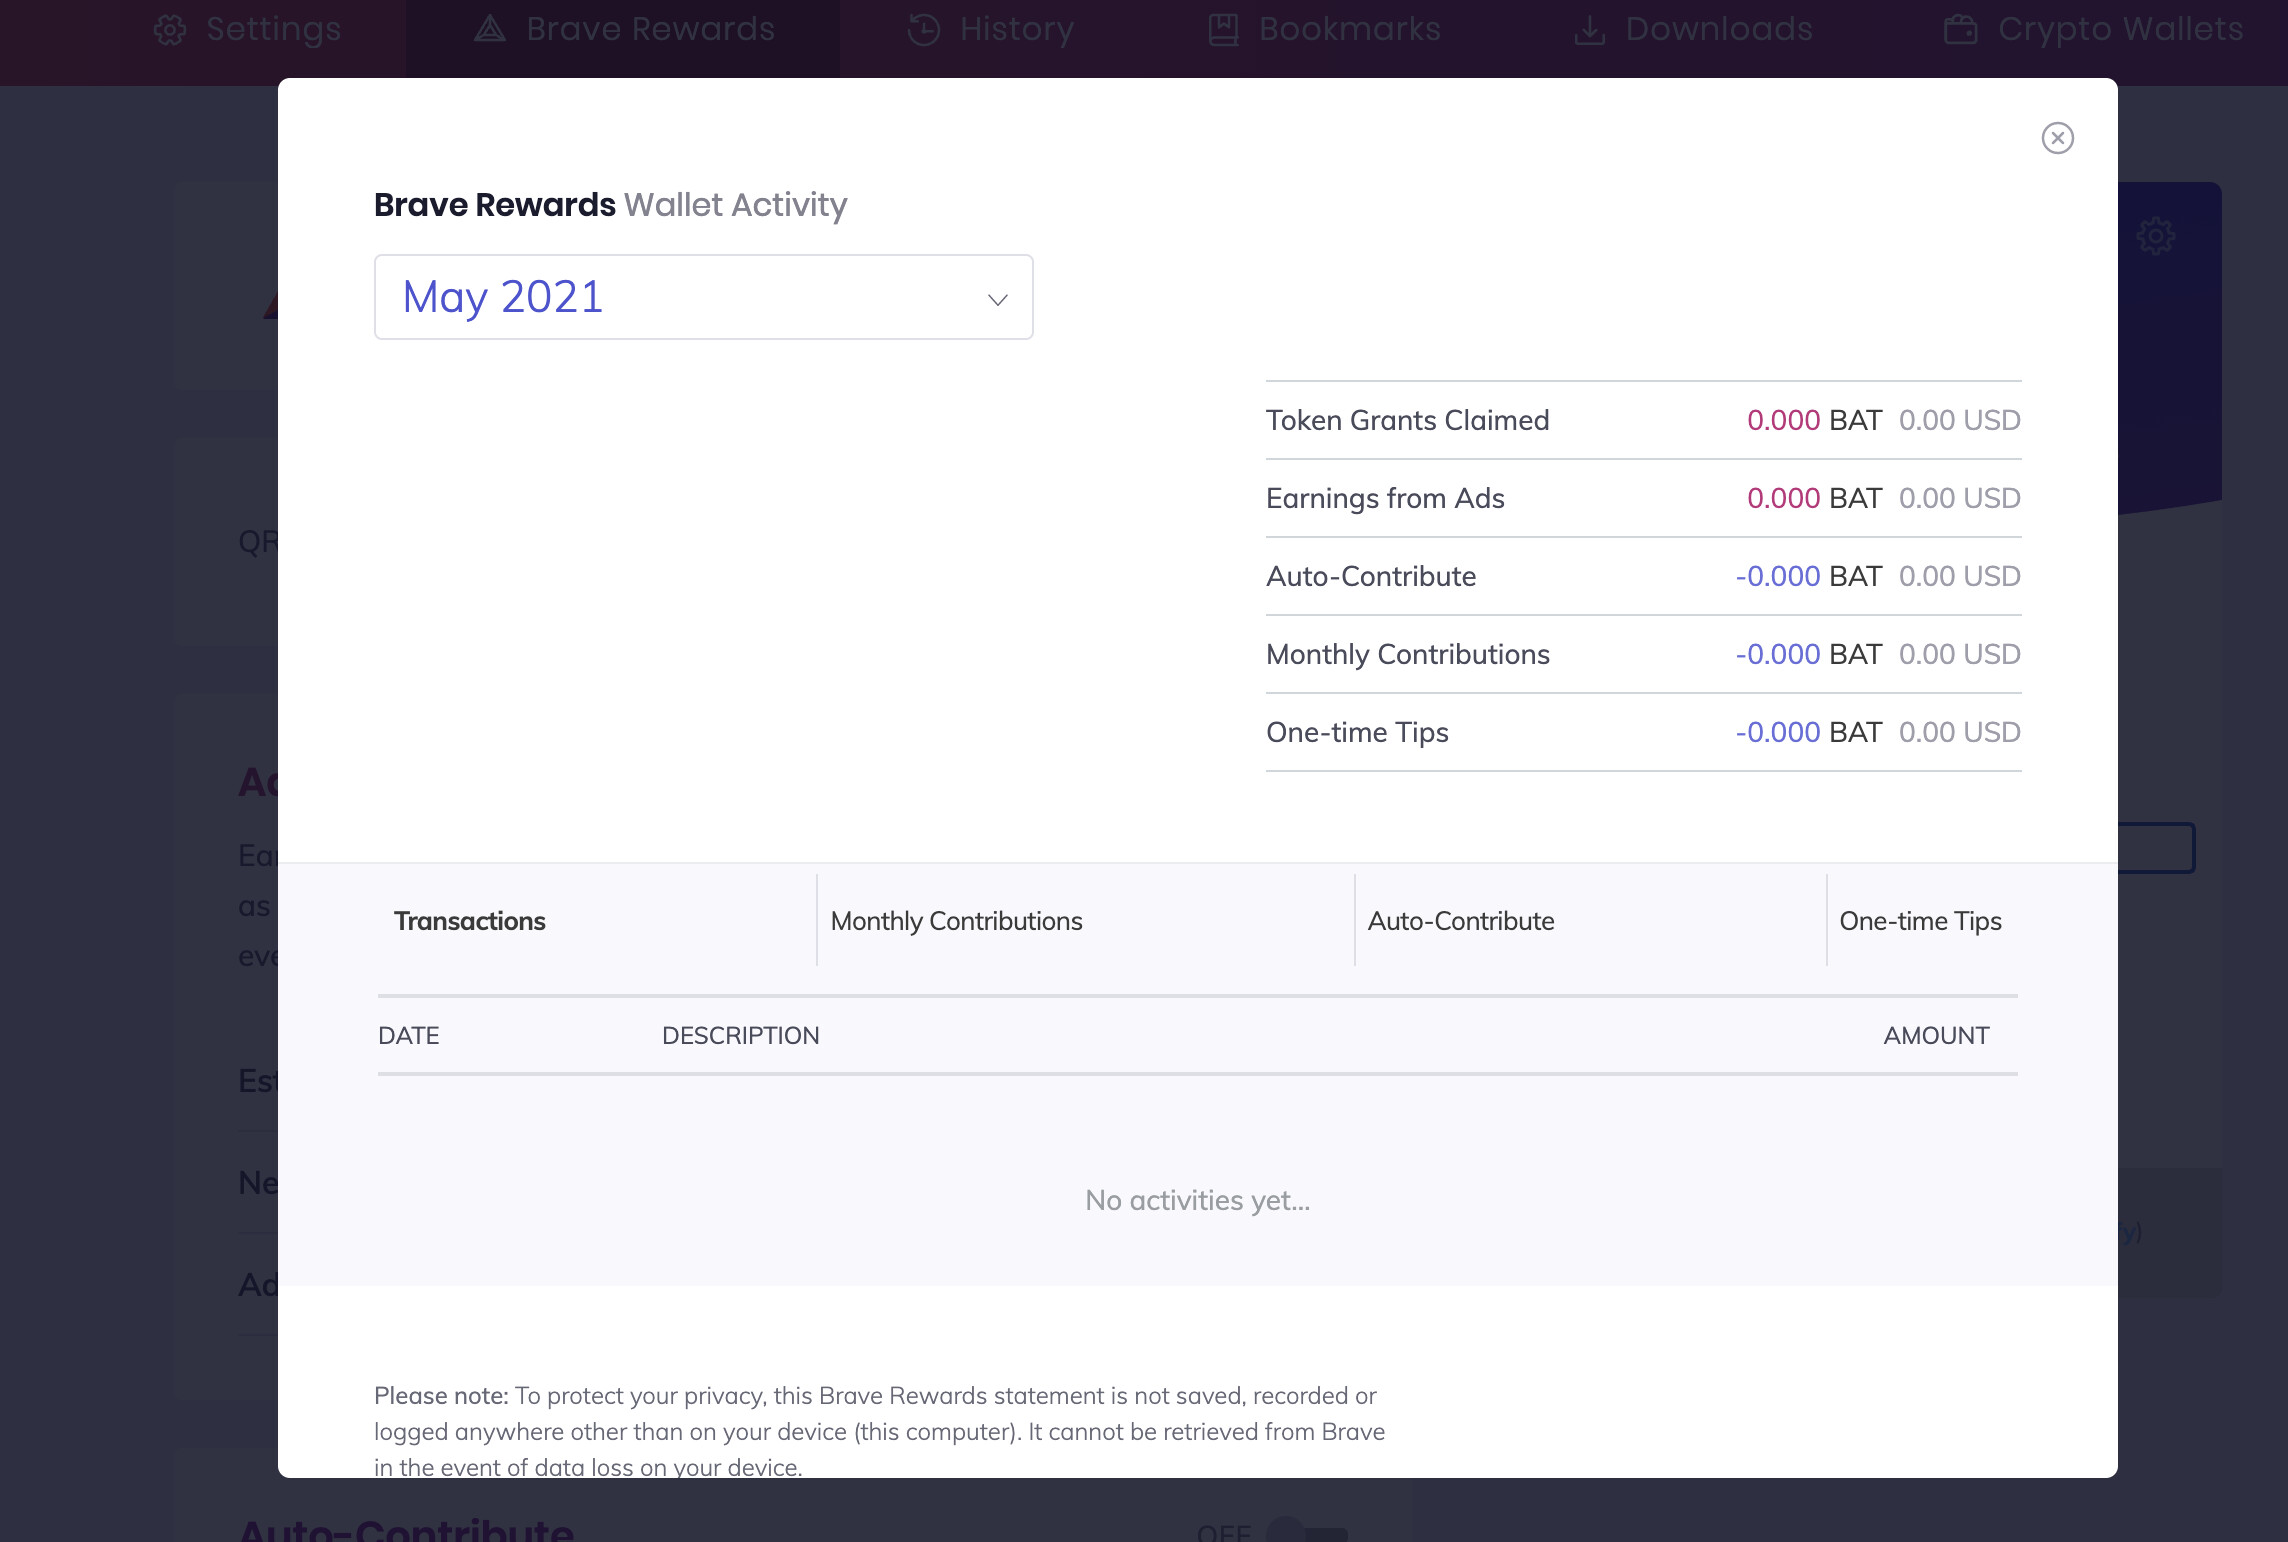
Task: Click the Downloads arrow icon
Action: 1590,30
